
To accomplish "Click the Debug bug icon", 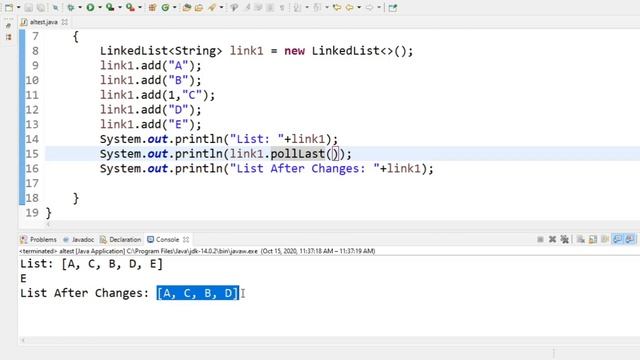I will 71,7.
